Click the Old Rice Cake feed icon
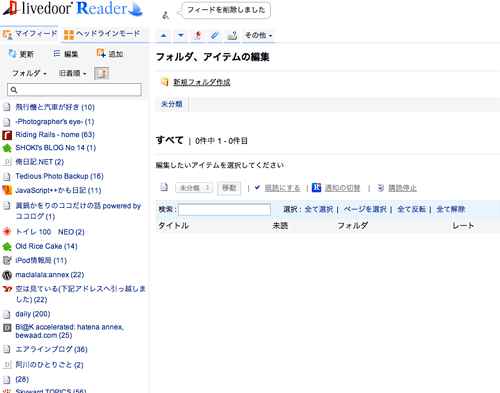Image resolution: width=500 pixels, height=393 pixels. tap(7, 246)
